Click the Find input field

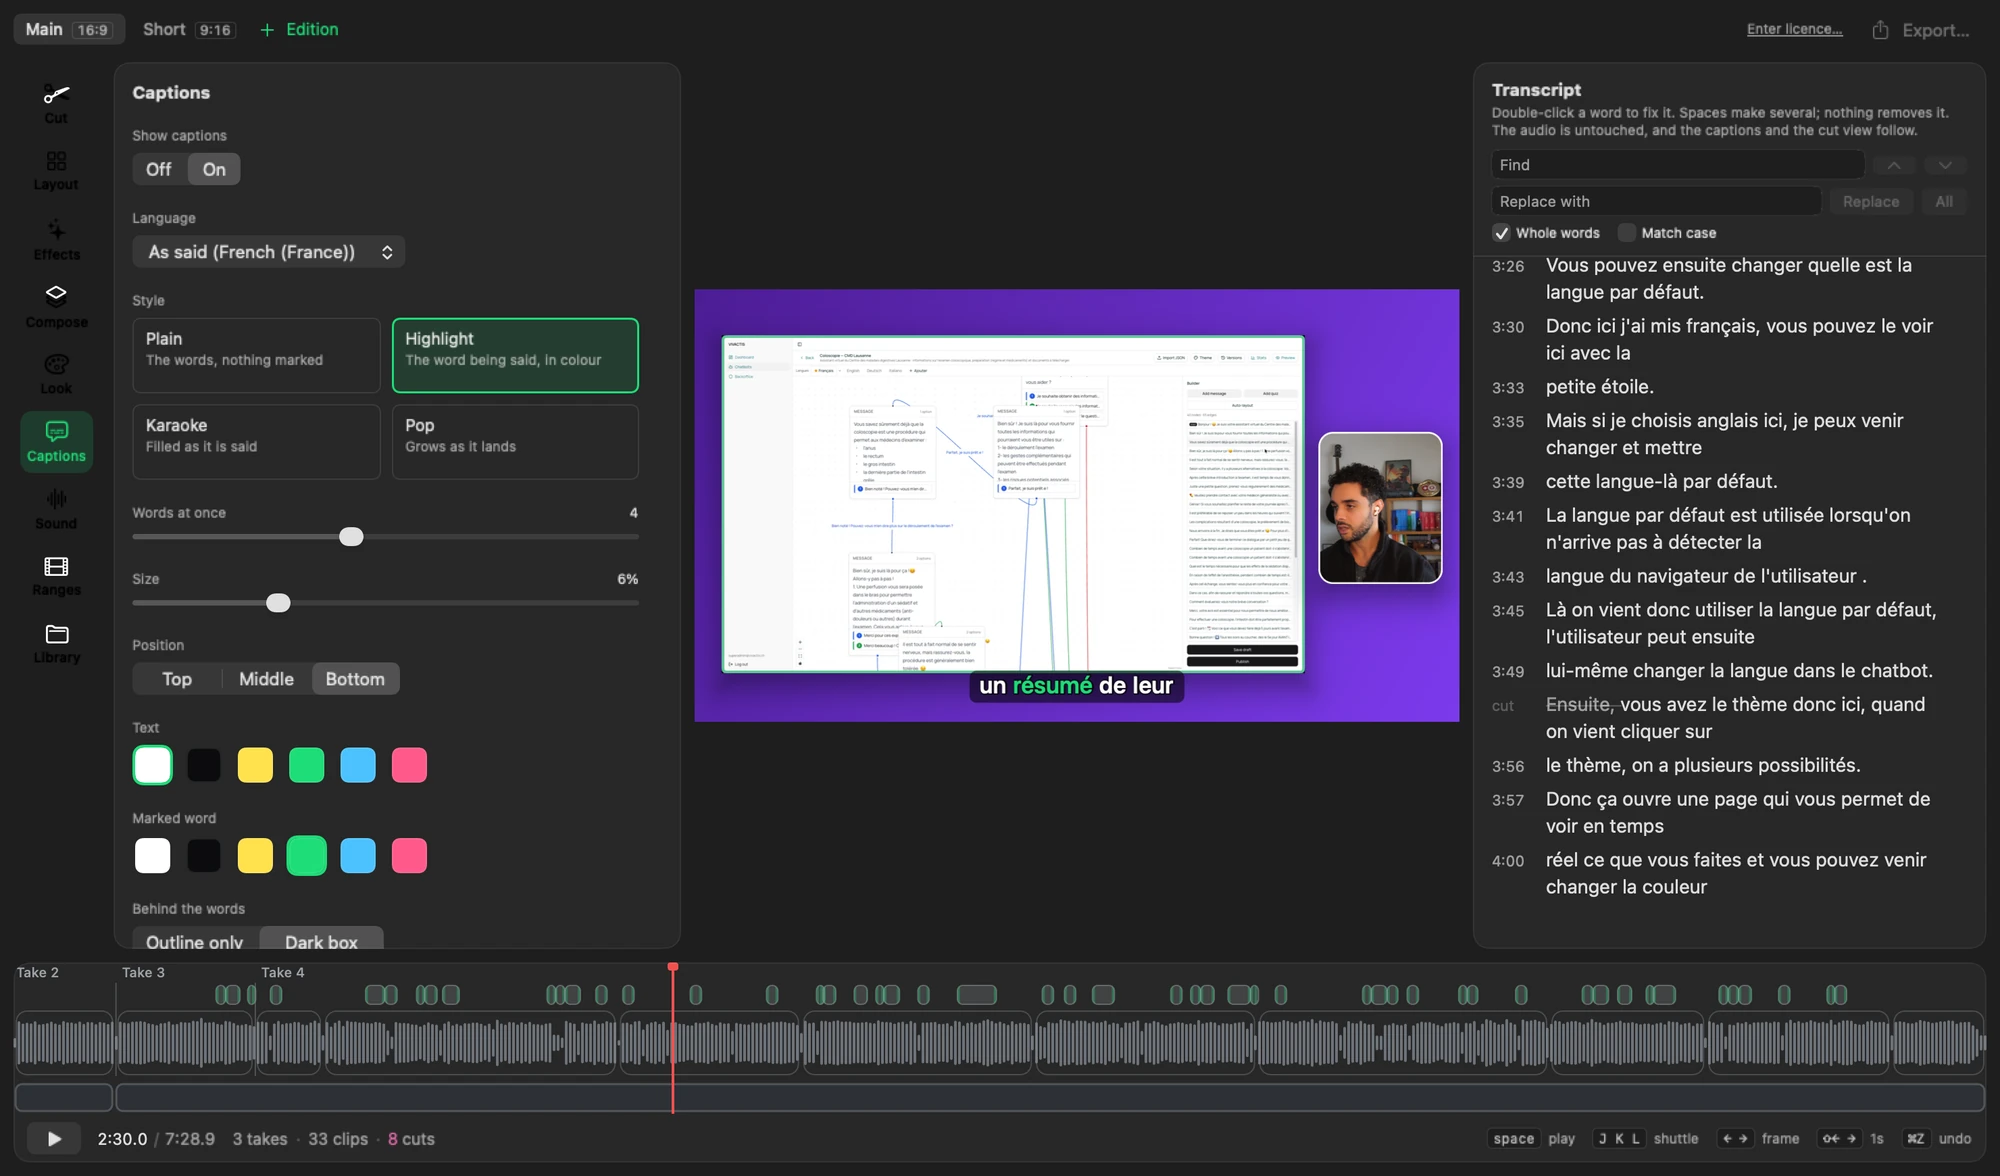[1677, 165]
